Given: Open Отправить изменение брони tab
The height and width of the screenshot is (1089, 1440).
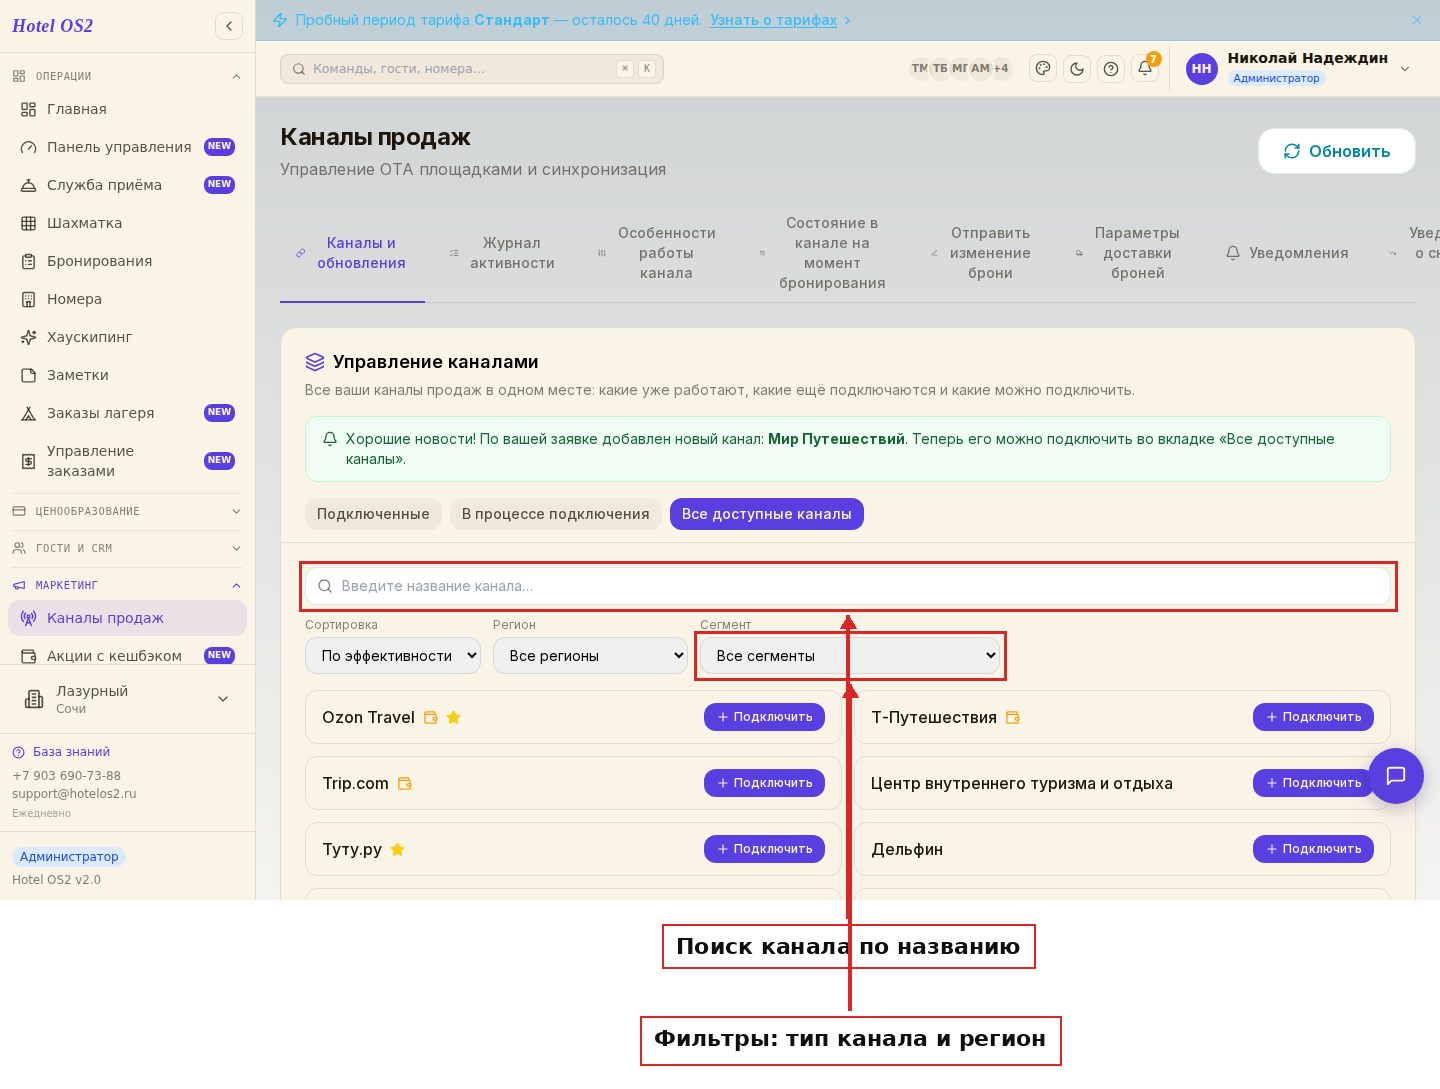Looking at the screenshot, I should [x=982, y=253].
